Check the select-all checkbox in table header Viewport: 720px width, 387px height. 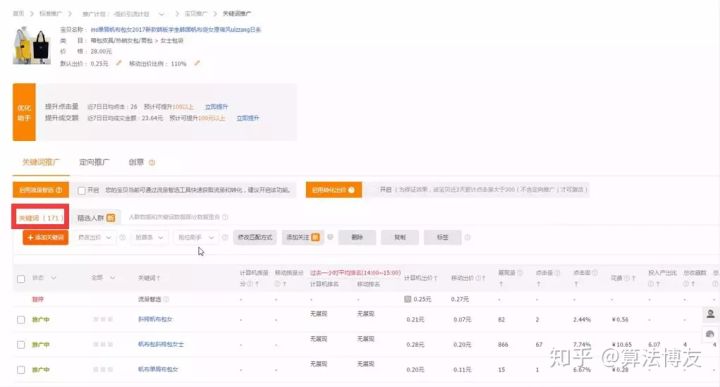tap(21, 279)
